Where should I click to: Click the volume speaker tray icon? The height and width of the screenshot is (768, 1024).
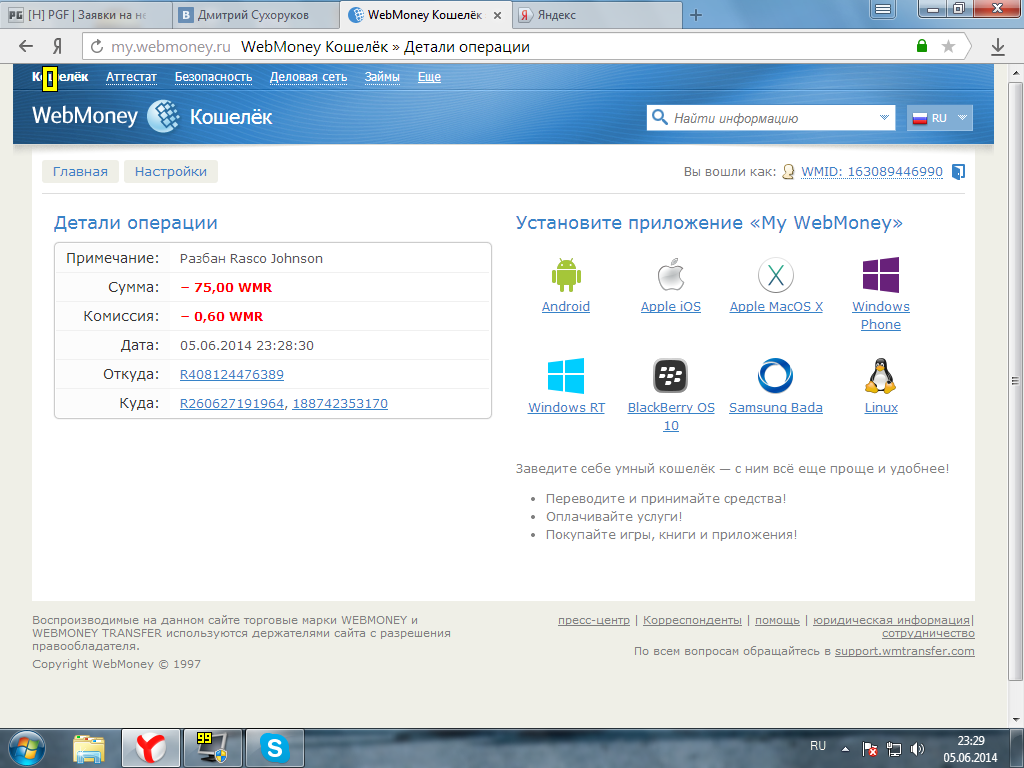(918, 749)
